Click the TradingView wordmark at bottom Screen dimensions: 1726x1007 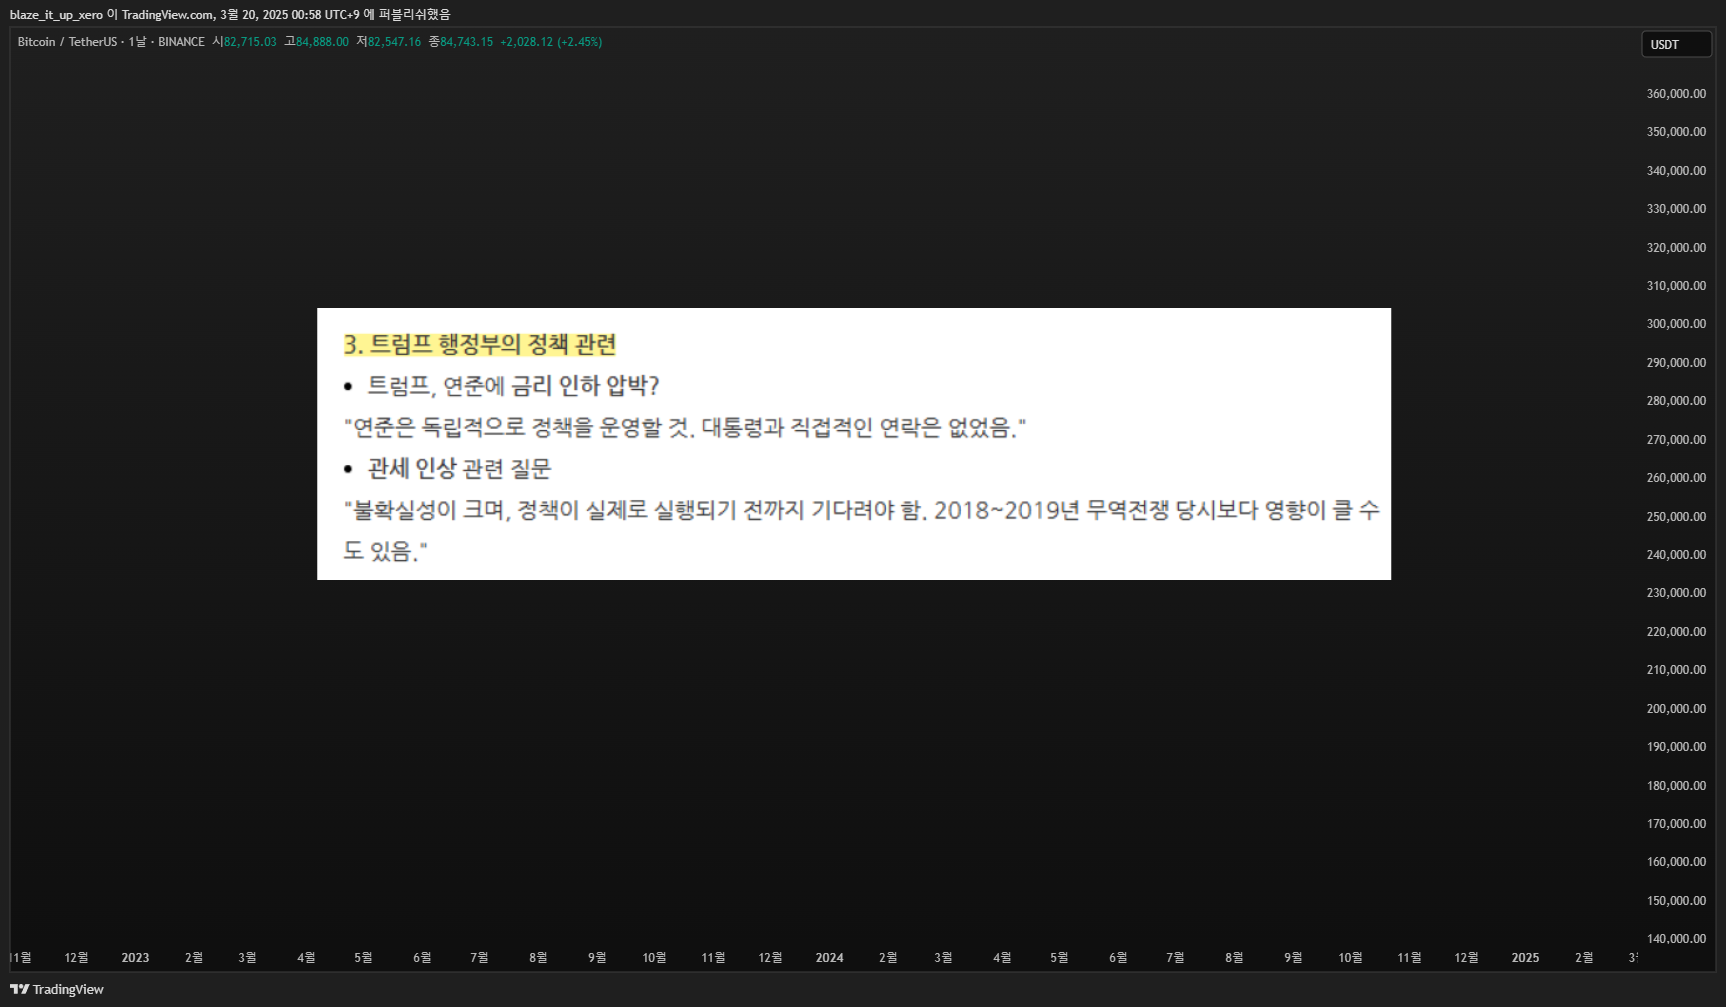tap(68, 989)
